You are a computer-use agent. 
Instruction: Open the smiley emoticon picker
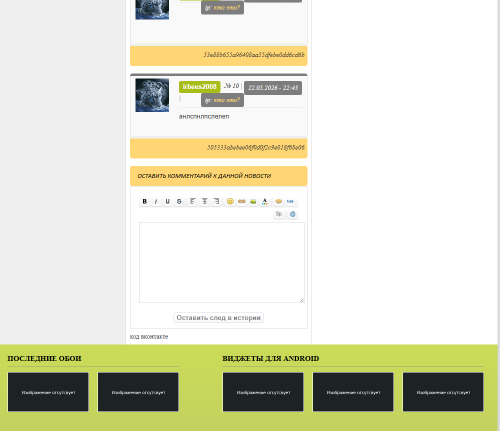click(x=230, y=201)
